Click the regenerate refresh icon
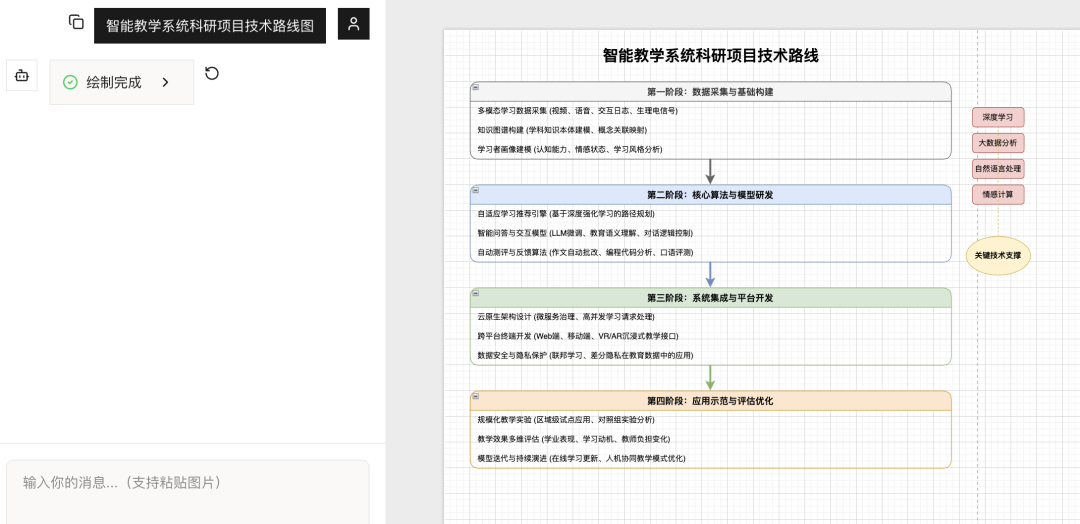 tap(212, 73)
